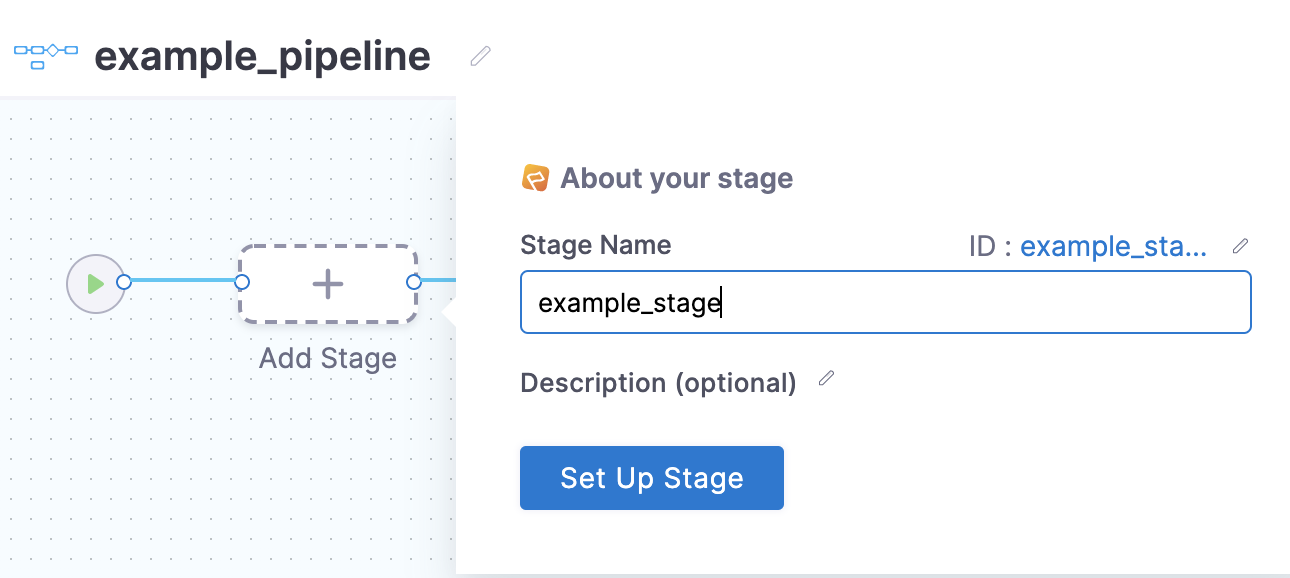Click the Set Up Stage button

652,478
